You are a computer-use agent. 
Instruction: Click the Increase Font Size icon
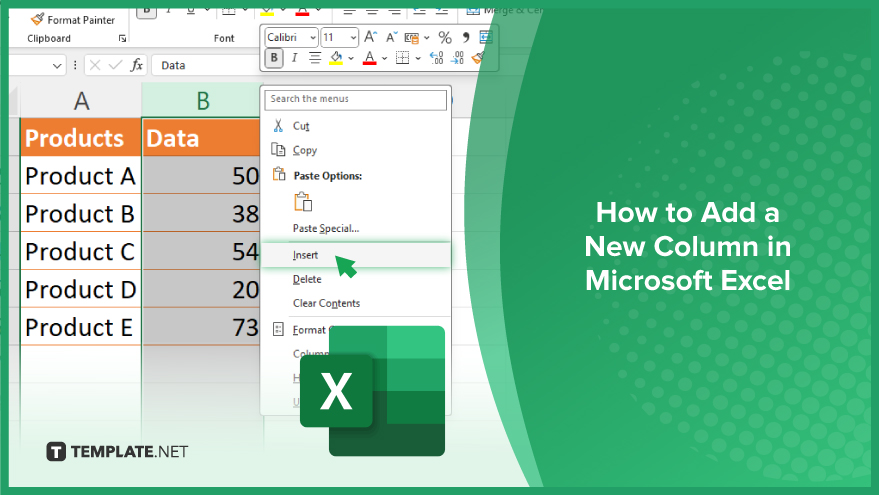tap(370, 38)
